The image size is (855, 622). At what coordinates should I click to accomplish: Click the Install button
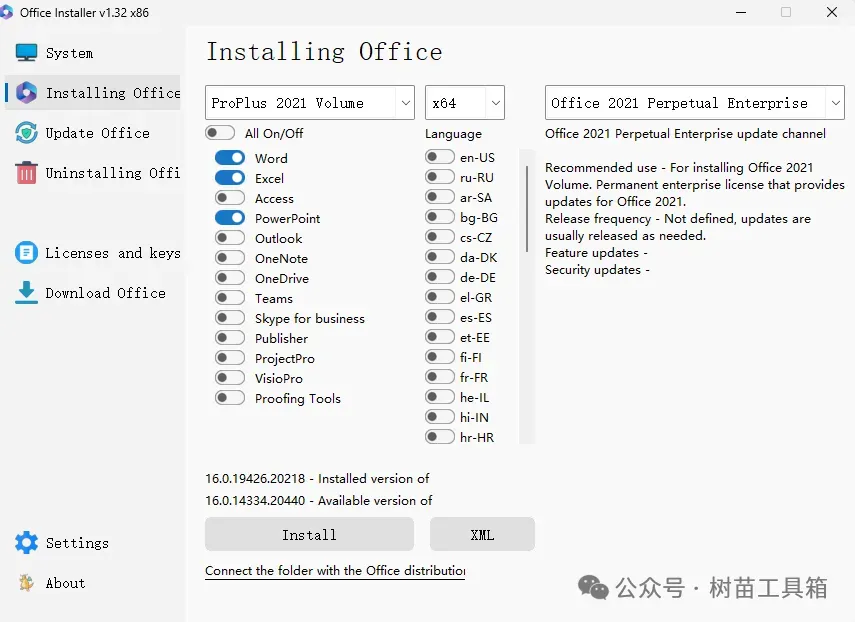pyautogui.click(x=309, y=534)
